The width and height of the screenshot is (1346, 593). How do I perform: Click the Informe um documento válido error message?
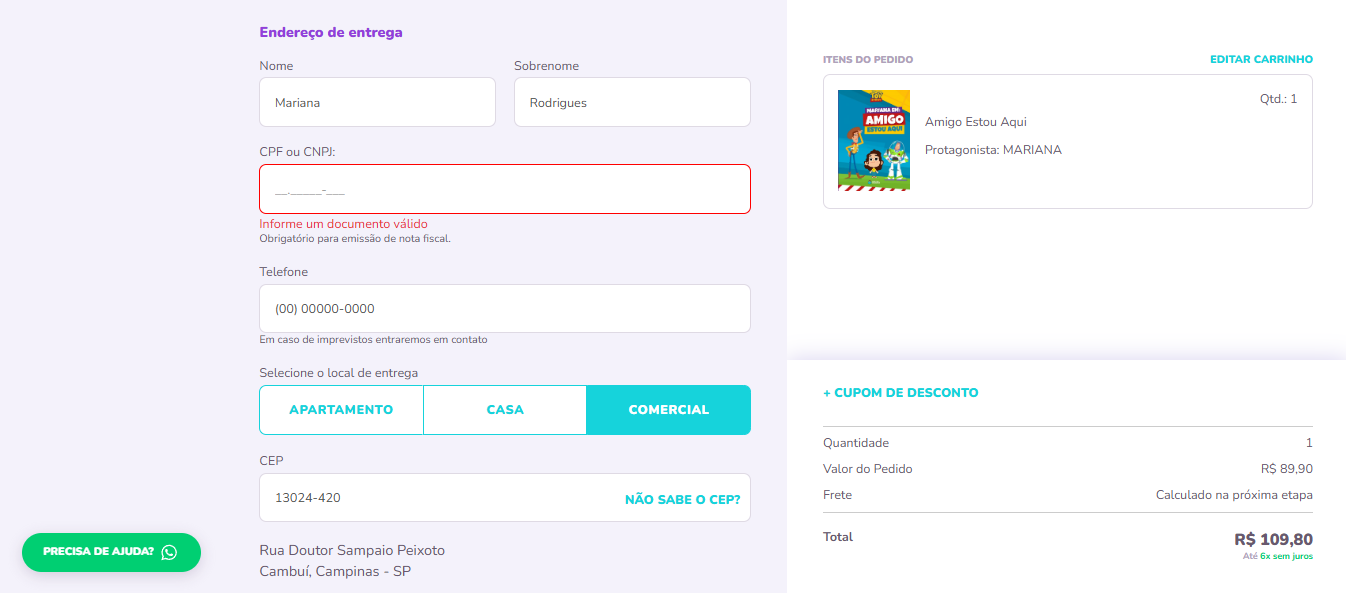[x=343, y=224]
